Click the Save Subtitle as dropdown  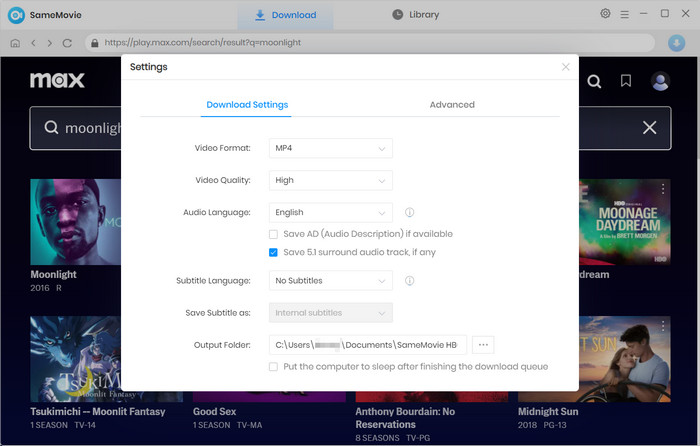tap(331, 313)
